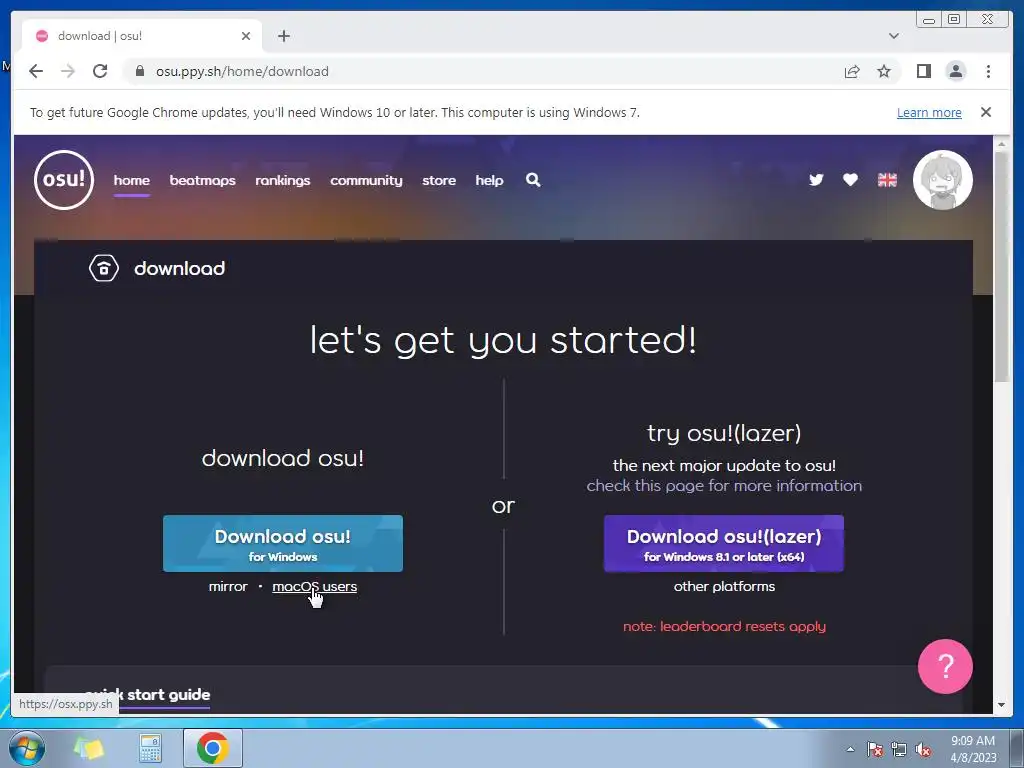Open Chrome's side panel icon
The image size is (1024, 768).
[x=923, y=71]
